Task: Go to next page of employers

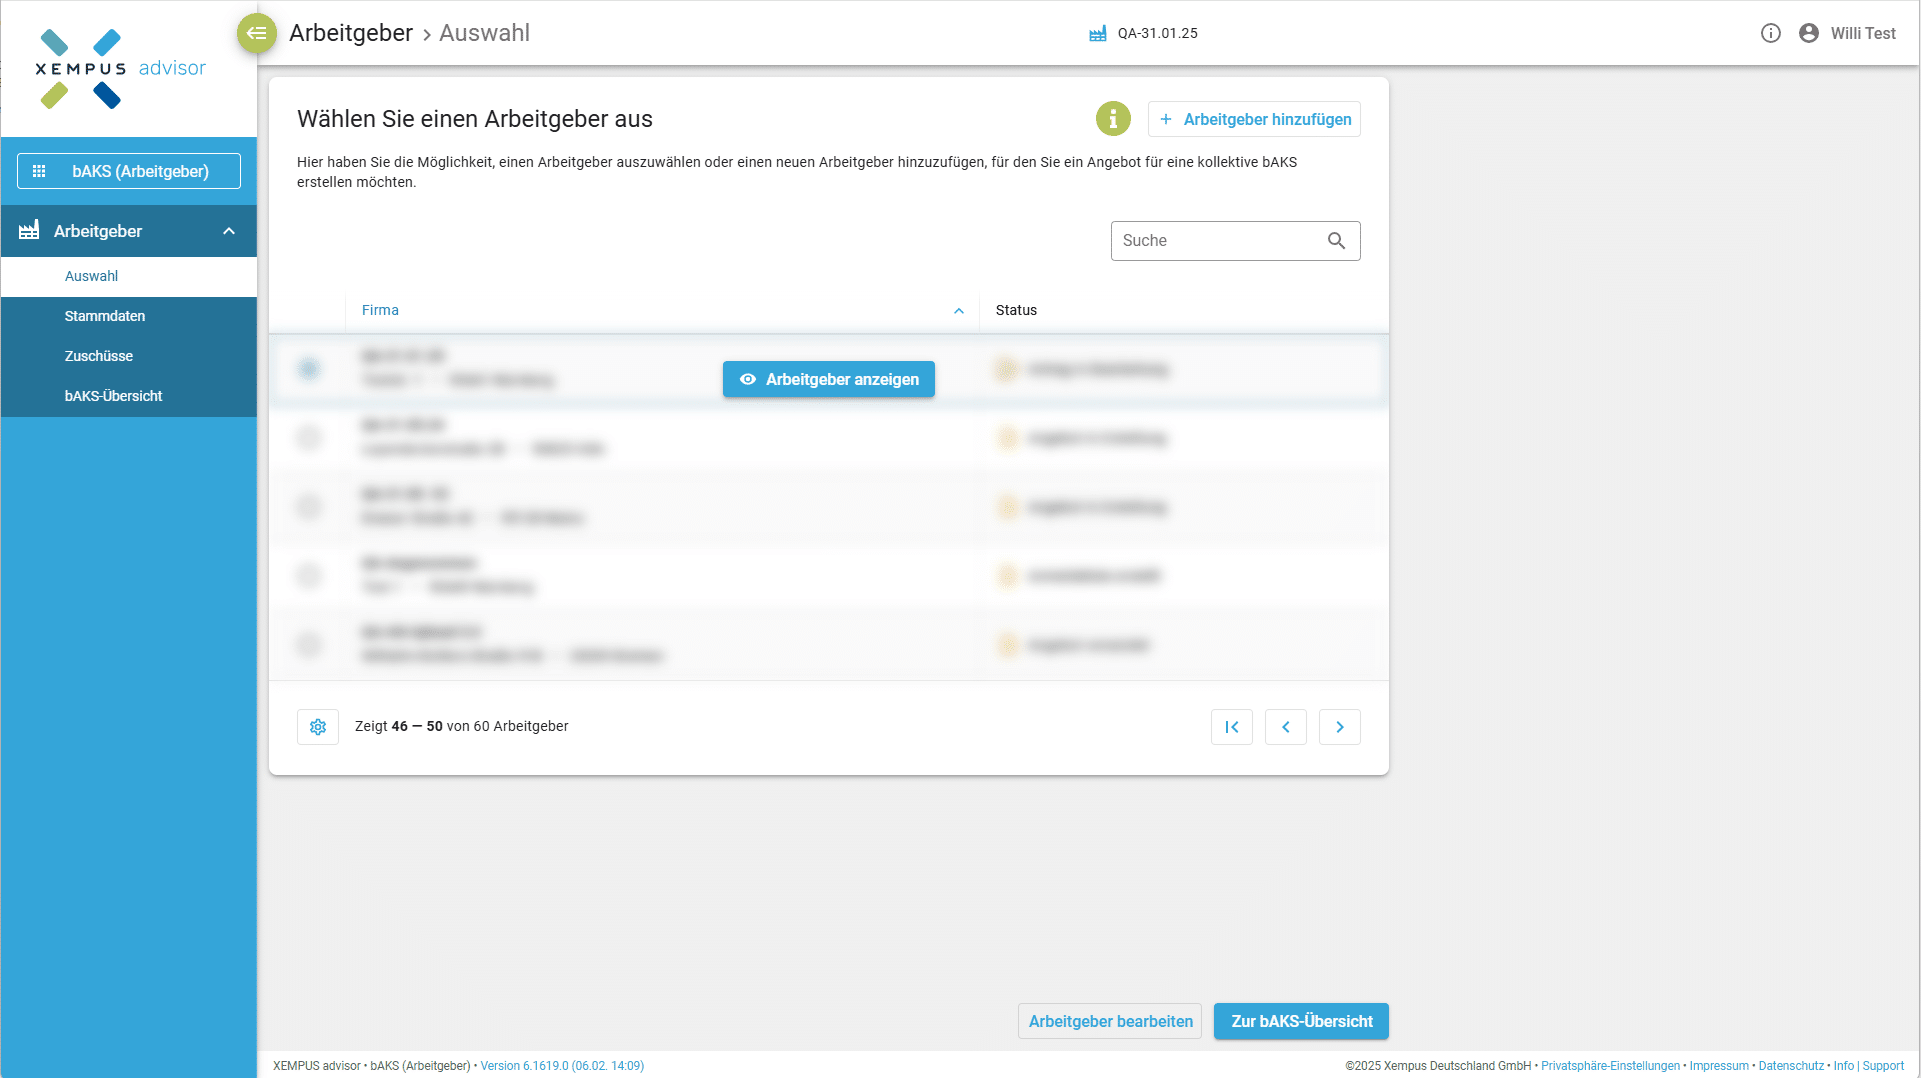Action: tap(1340, 727)
